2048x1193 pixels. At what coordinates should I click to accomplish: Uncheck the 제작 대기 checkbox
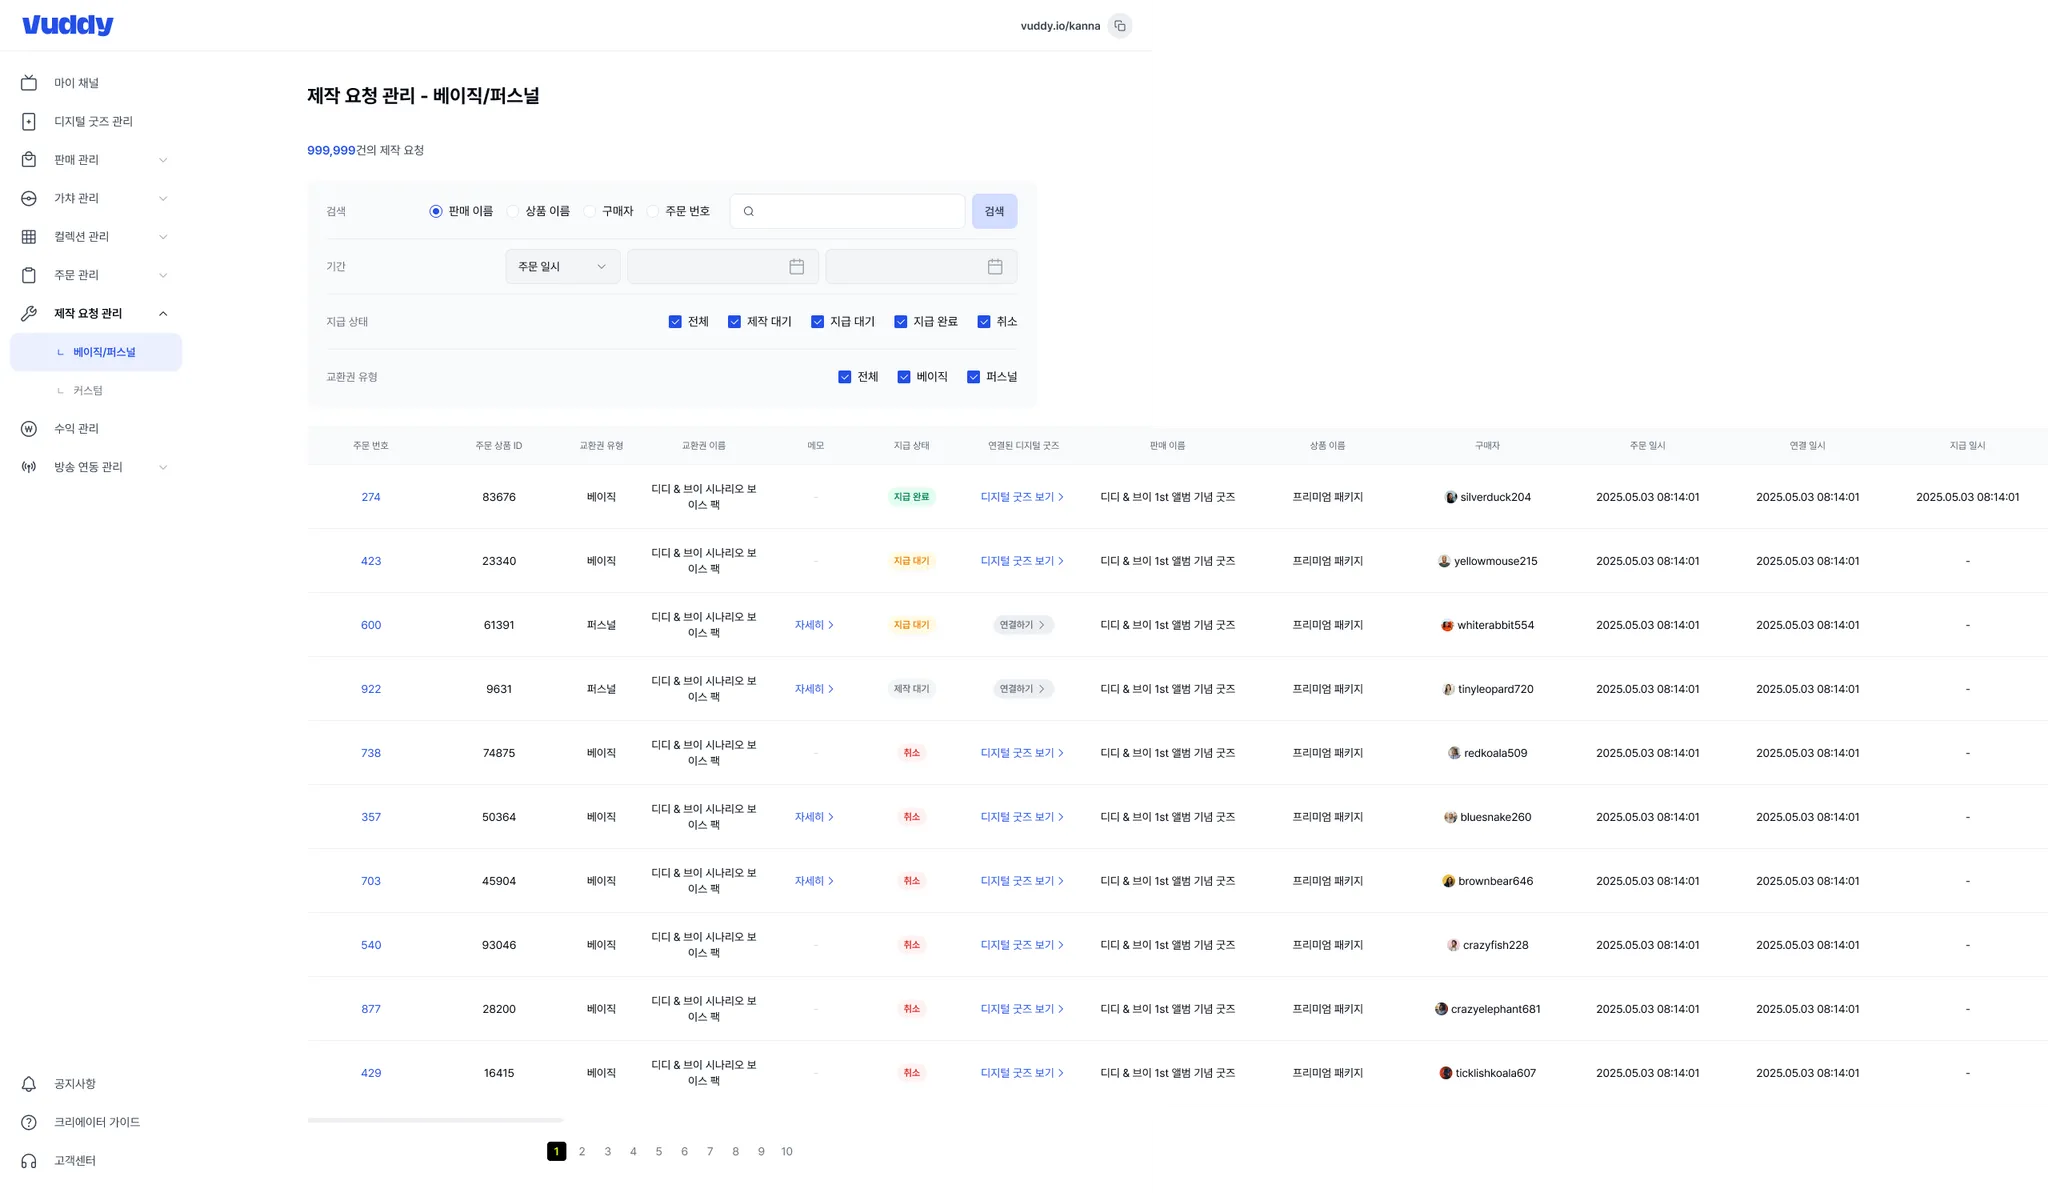point(734,322)
